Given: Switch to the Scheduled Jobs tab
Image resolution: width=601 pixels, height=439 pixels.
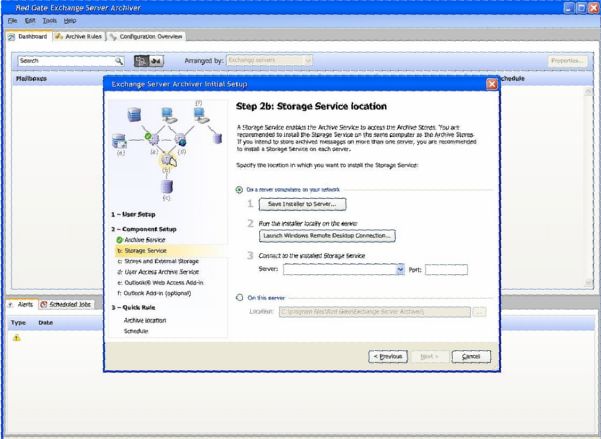Looking at the screenshot, I should coord(66,304).
